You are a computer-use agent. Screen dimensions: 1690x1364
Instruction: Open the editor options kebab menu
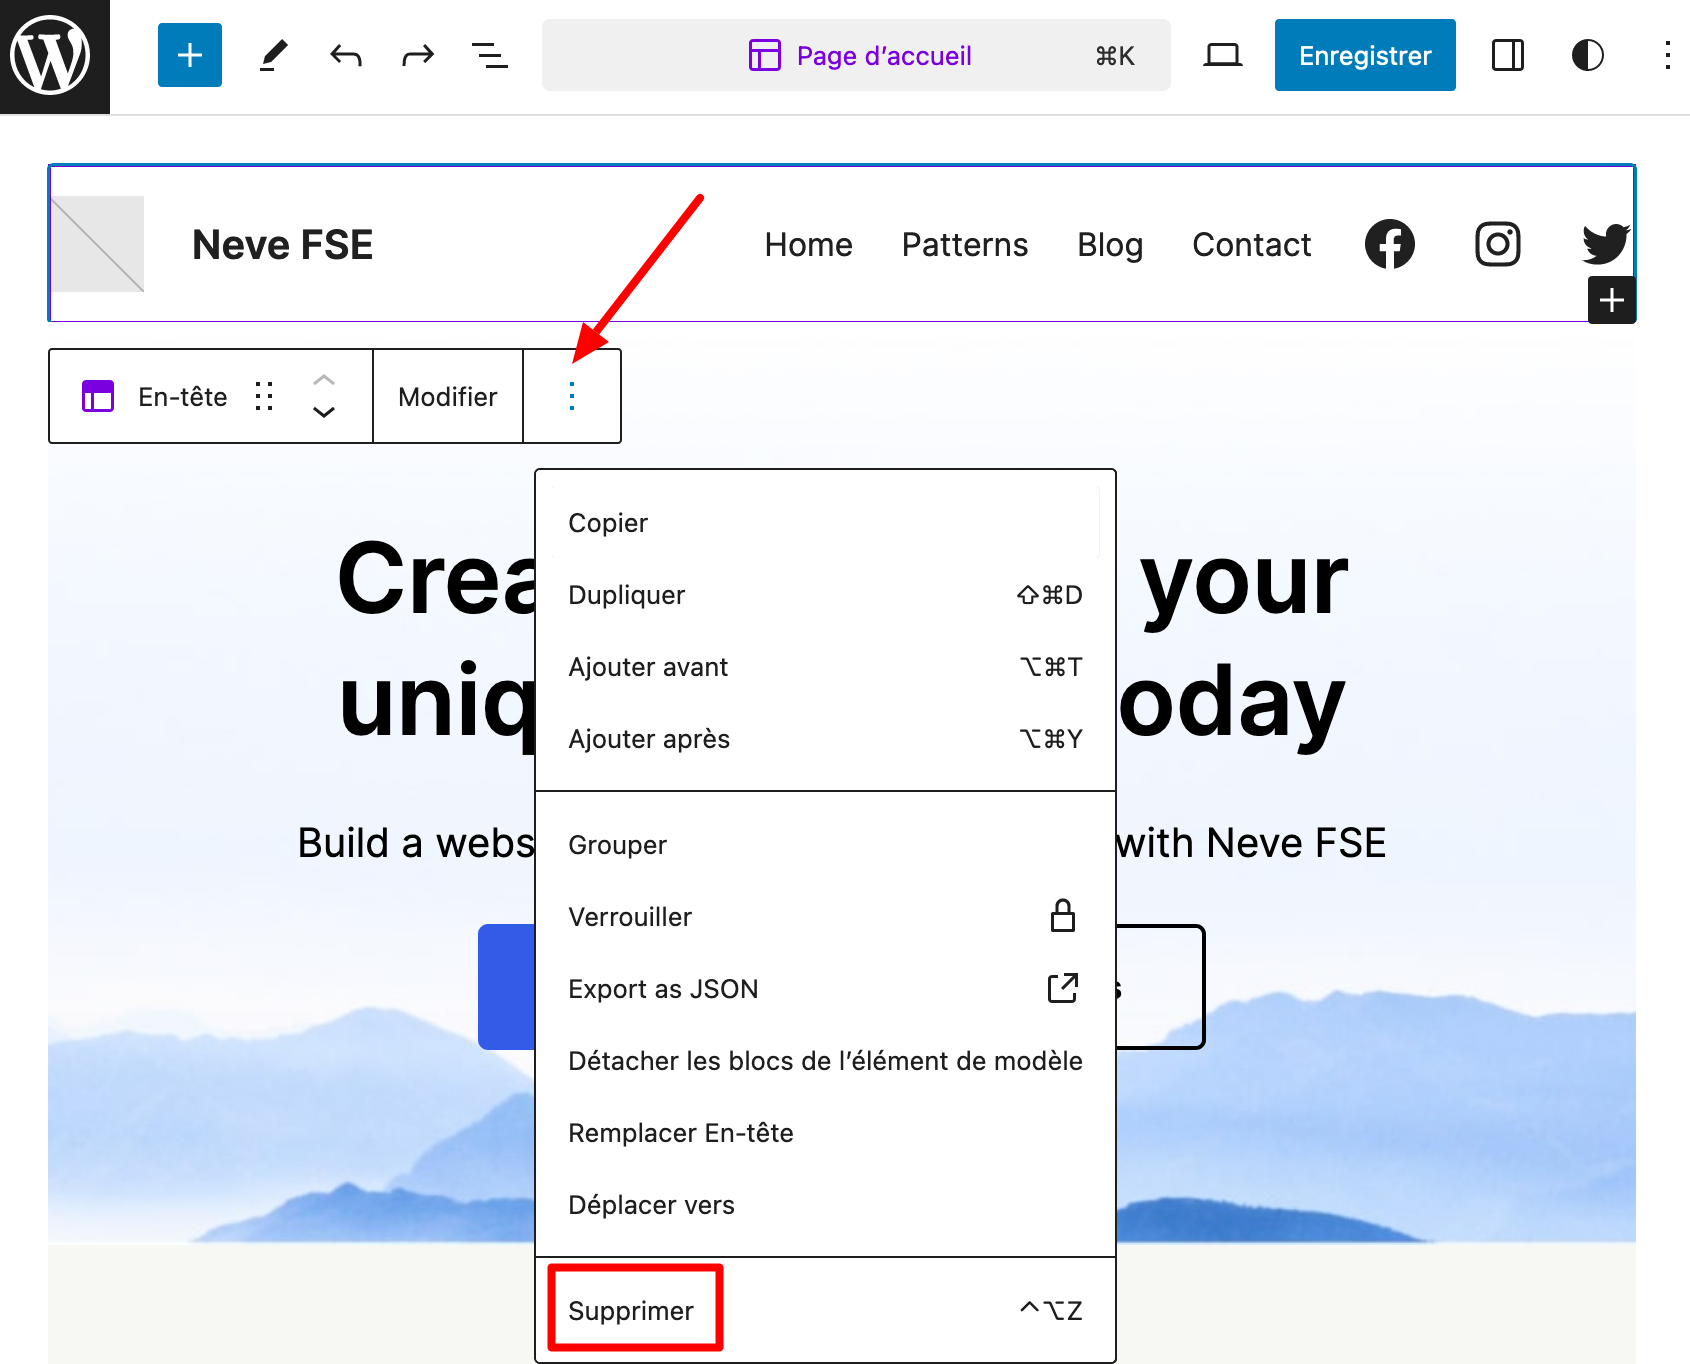coord(1667,56)
